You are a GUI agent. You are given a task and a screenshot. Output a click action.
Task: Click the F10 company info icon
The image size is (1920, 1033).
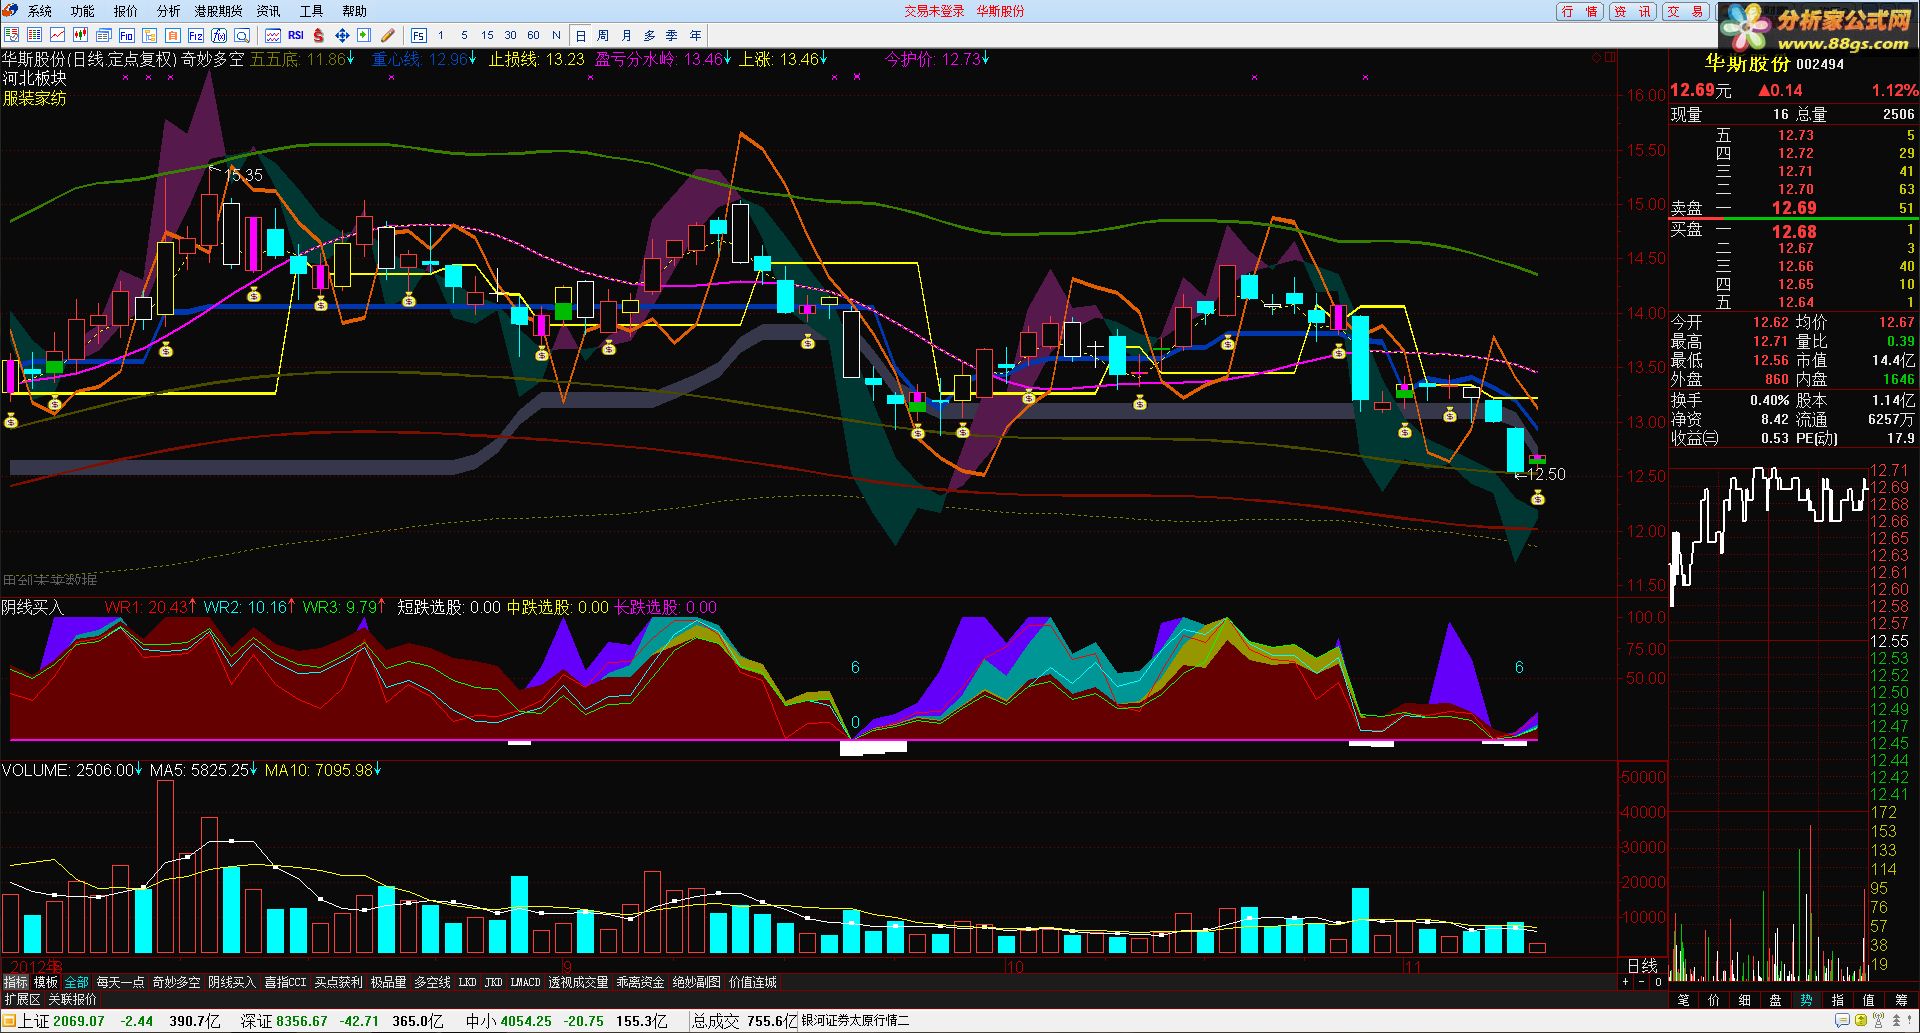pyautogui.click(x=126, y=35)
